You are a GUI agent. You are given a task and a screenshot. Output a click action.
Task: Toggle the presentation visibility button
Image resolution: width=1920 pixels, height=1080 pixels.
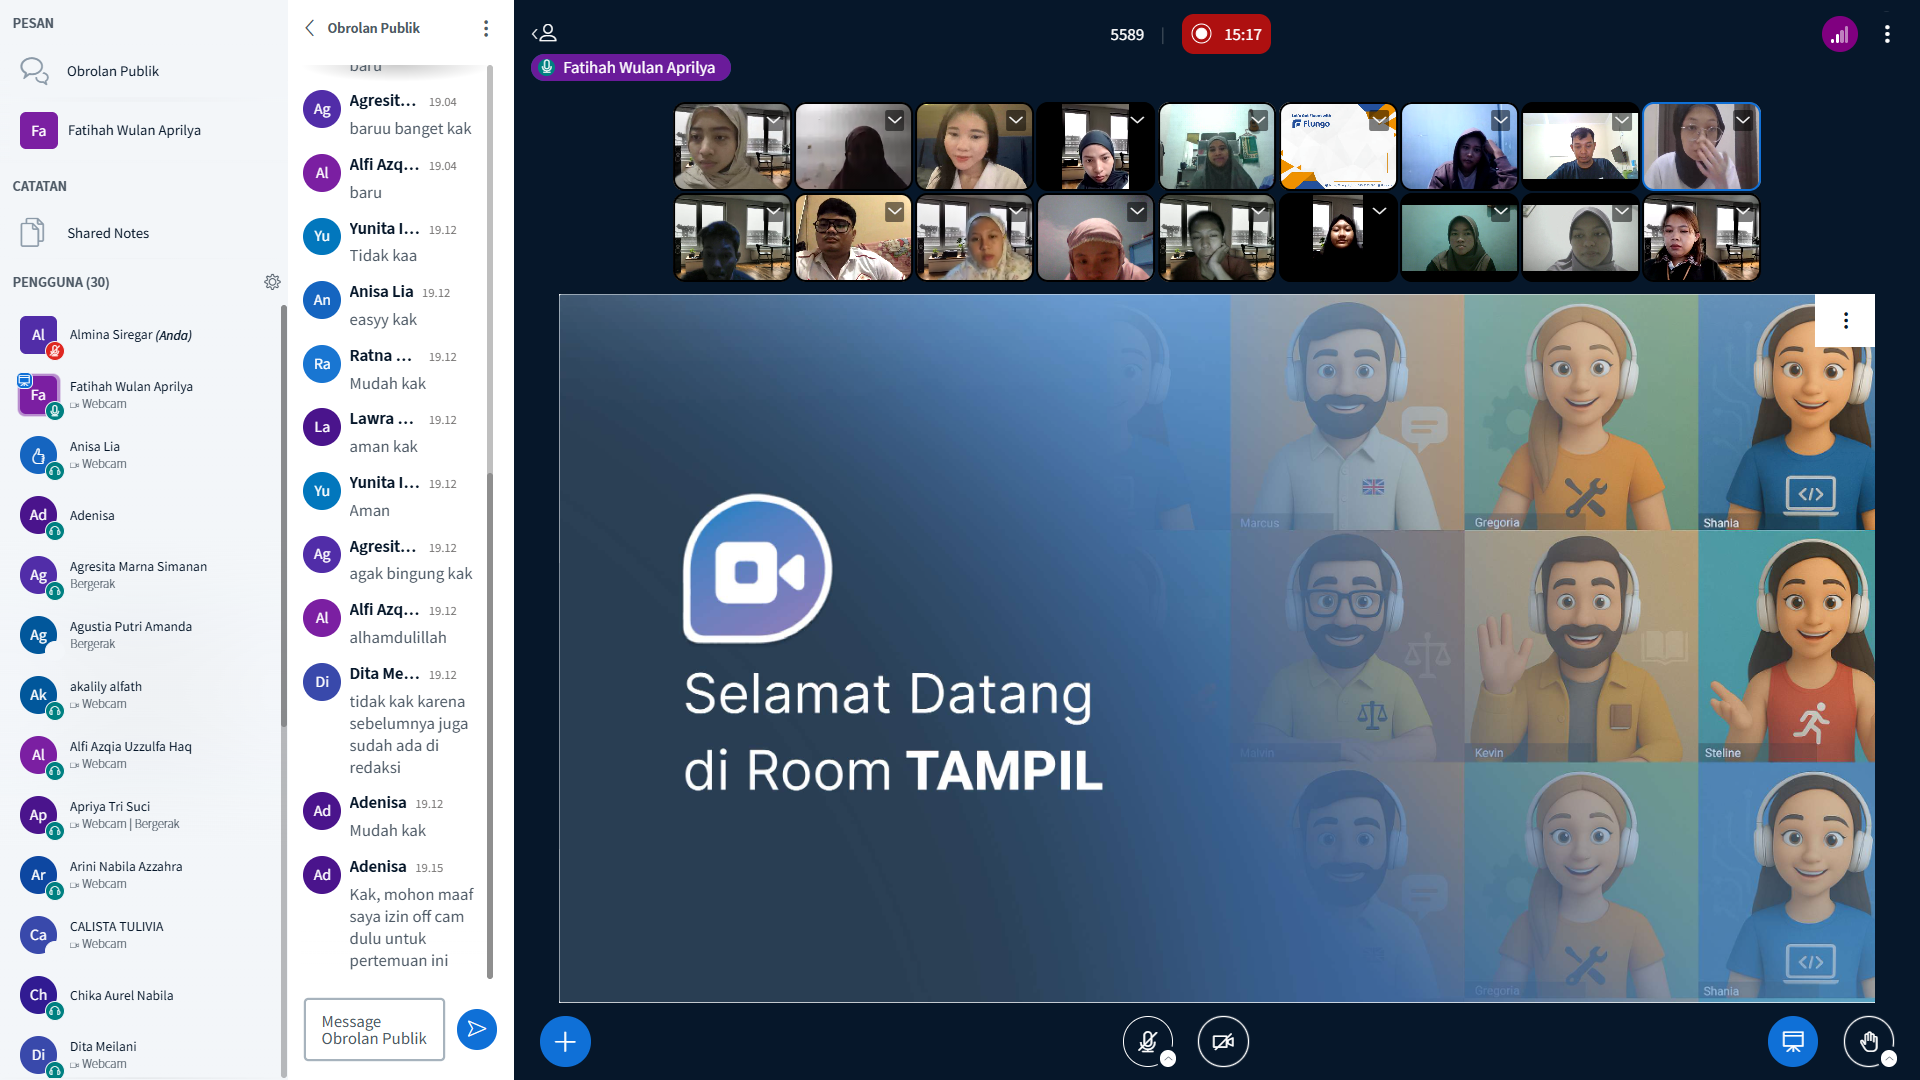click(x=1793, y=1041)
